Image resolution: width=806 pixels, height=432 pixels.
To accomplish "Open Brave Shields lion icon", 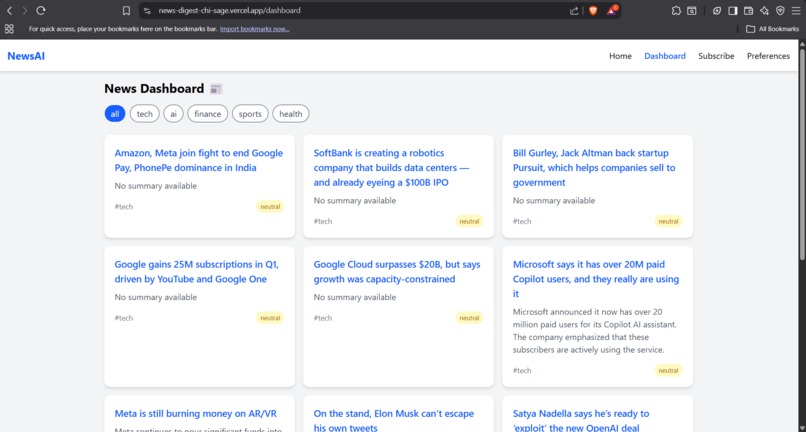I will [x=593, y=10].
